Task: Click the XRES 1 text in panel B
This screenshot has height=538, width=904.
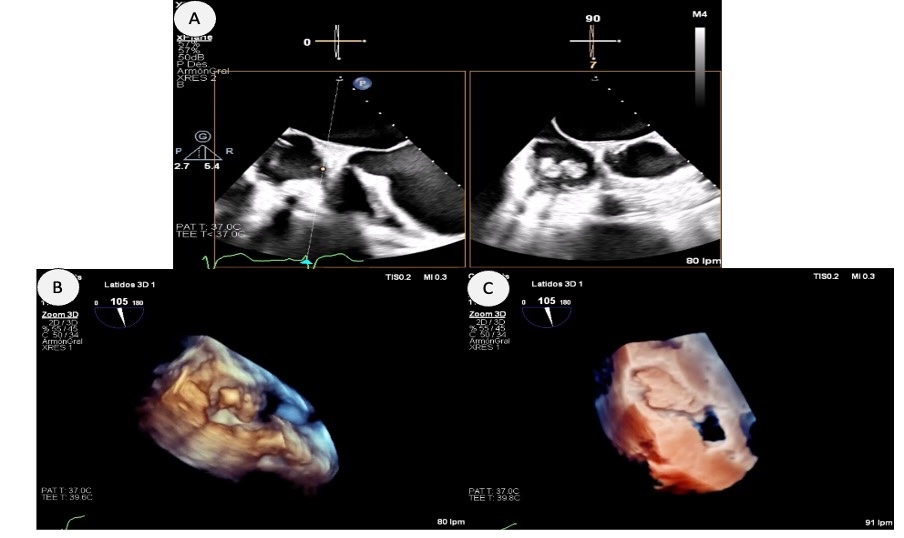Action: [58, 348]
